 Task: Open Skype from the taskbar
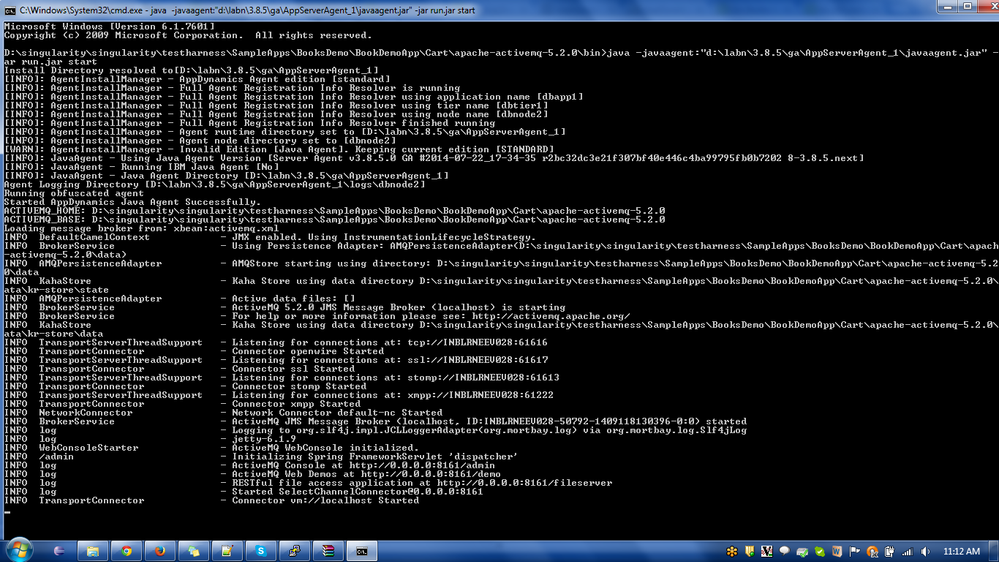(x=261, y=551)
